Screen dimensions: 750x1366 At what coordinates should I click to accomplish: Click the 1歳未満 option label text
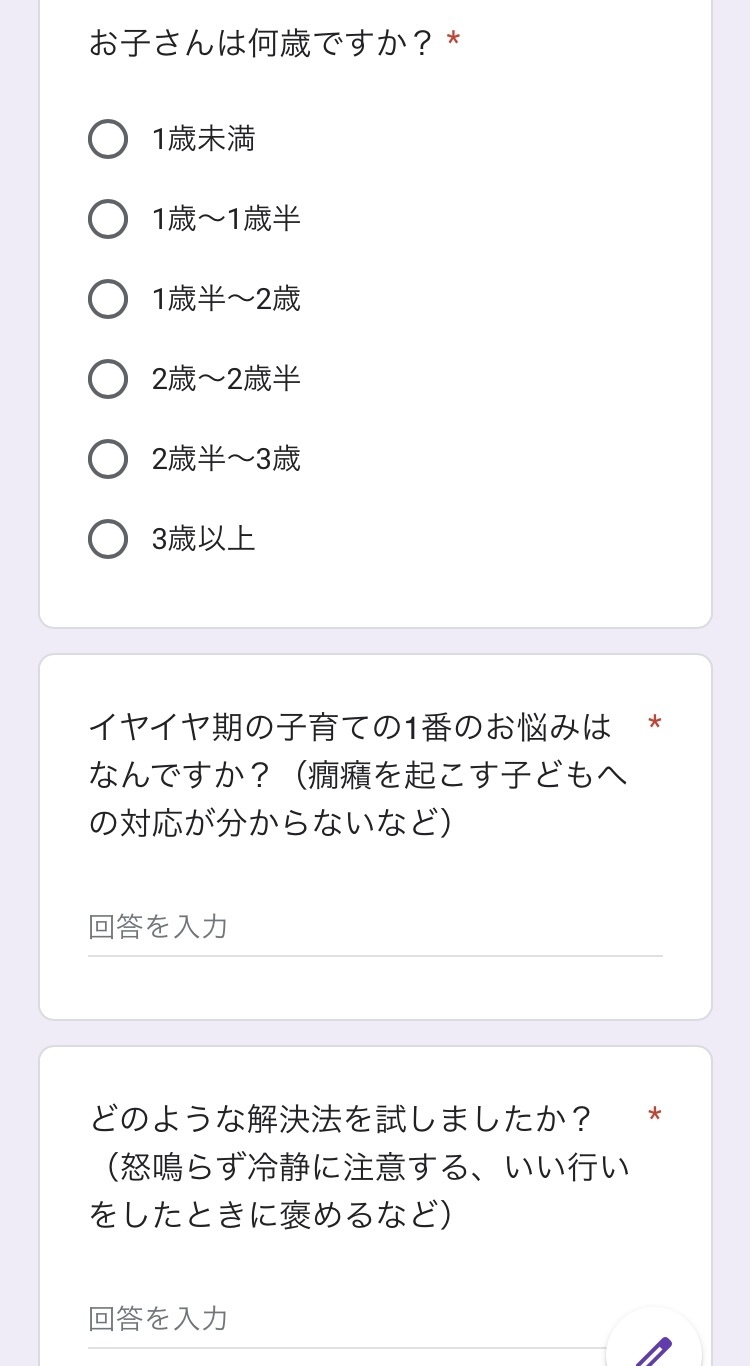(x=203, y=139)
